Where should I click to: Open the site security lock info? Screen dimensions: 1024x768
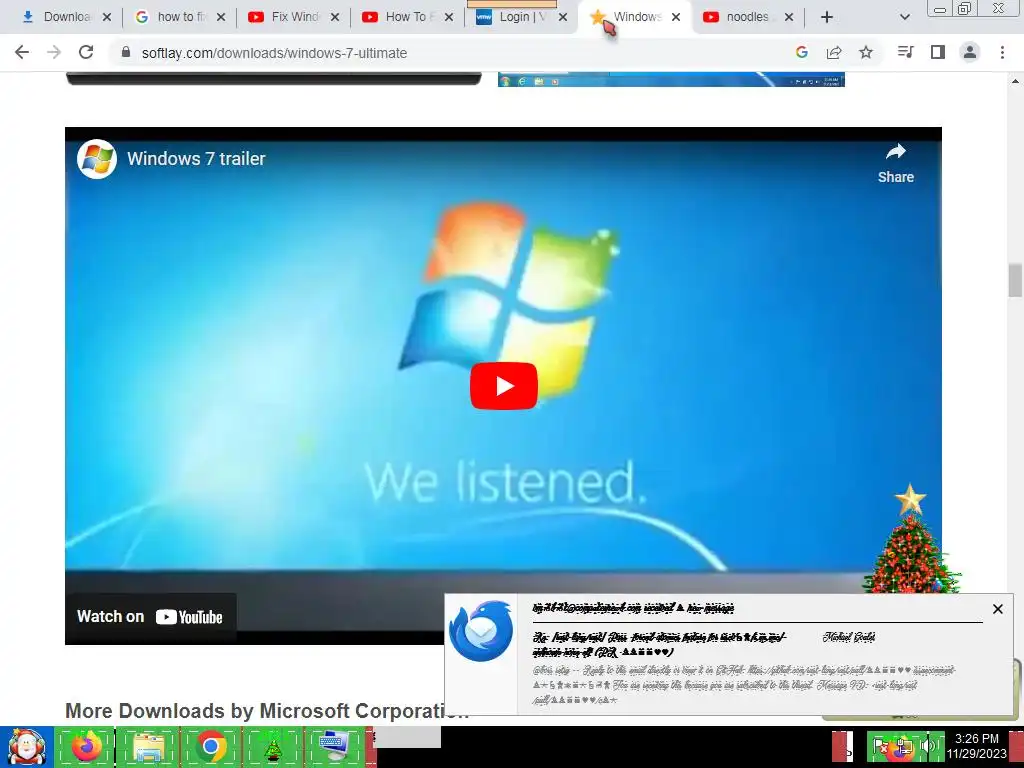(x=126, y=52)
